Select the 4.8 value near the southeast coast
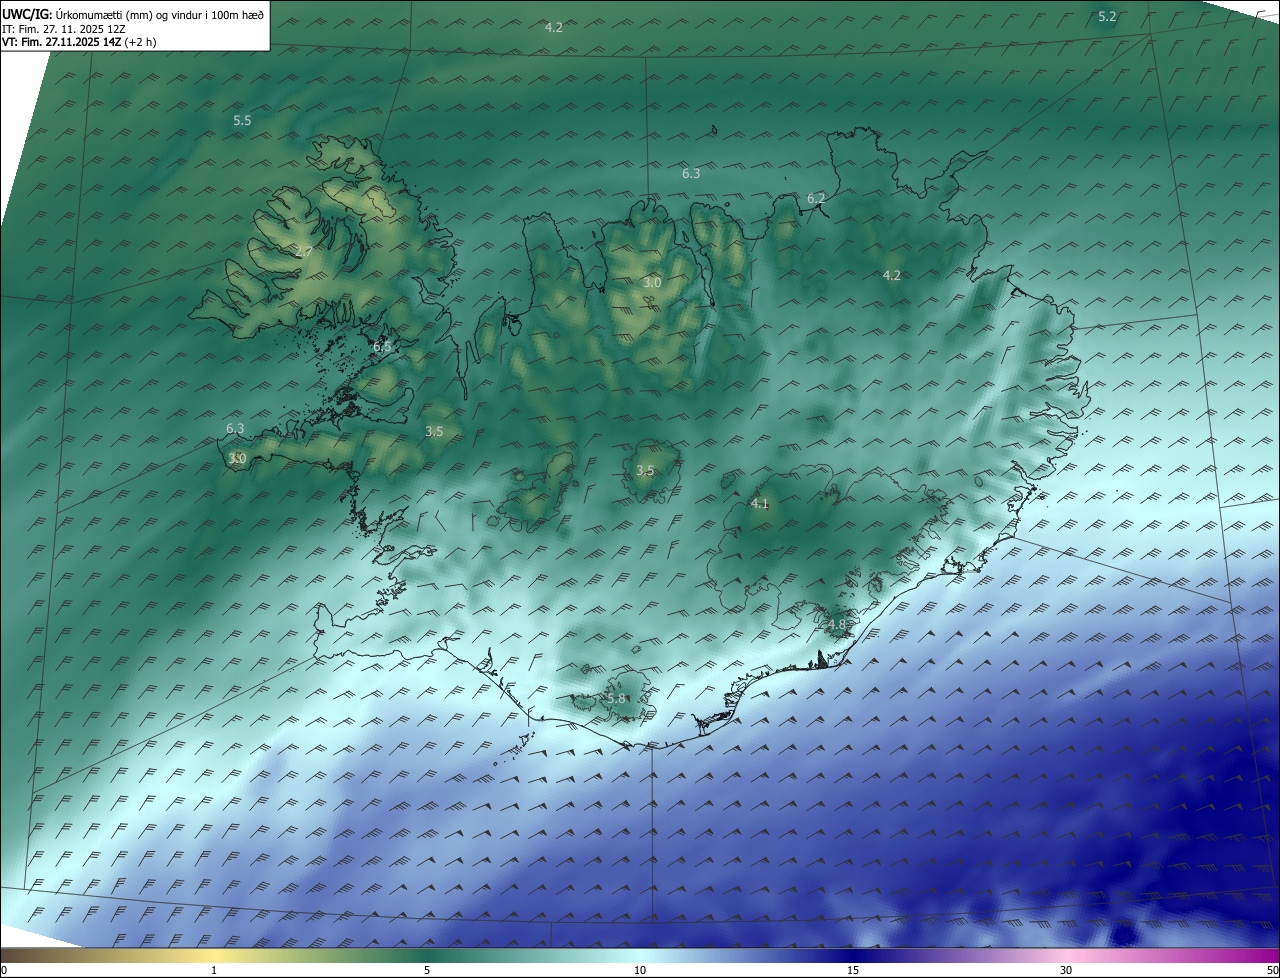1280x978 pixels. pyautogui.click(x=836, y=624)
